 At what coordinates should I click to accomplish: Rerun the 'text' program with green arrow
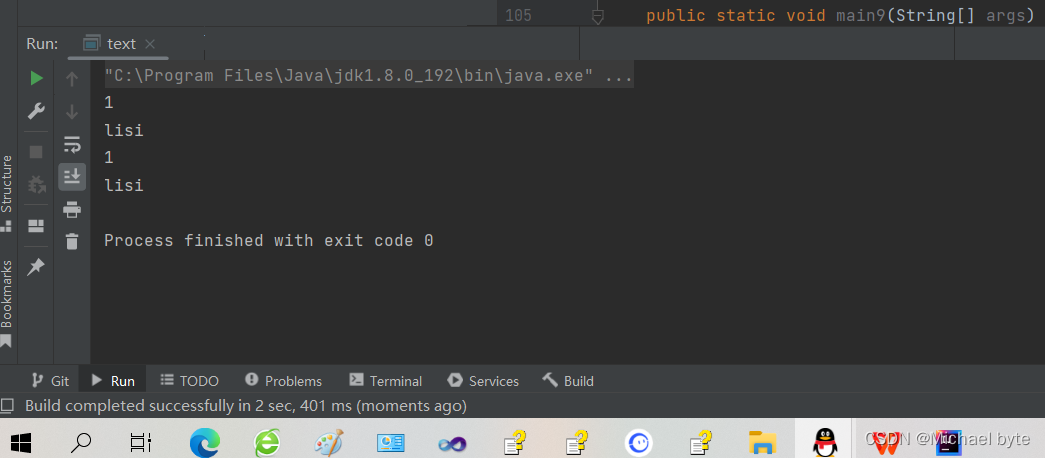[36, 79]
